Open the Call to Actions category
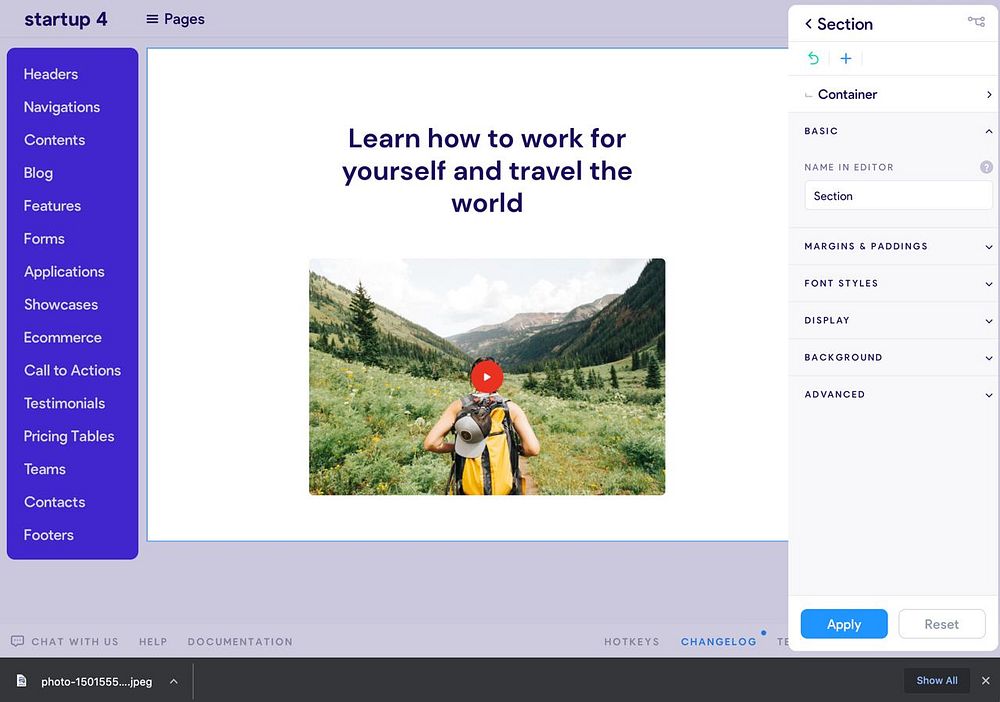 pos(72,370)
